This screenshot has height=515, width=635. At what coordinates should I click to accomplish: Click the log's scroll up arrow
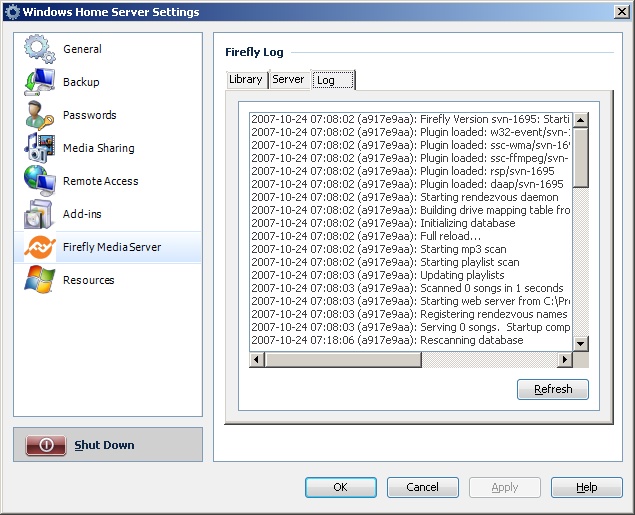point(581,120)
